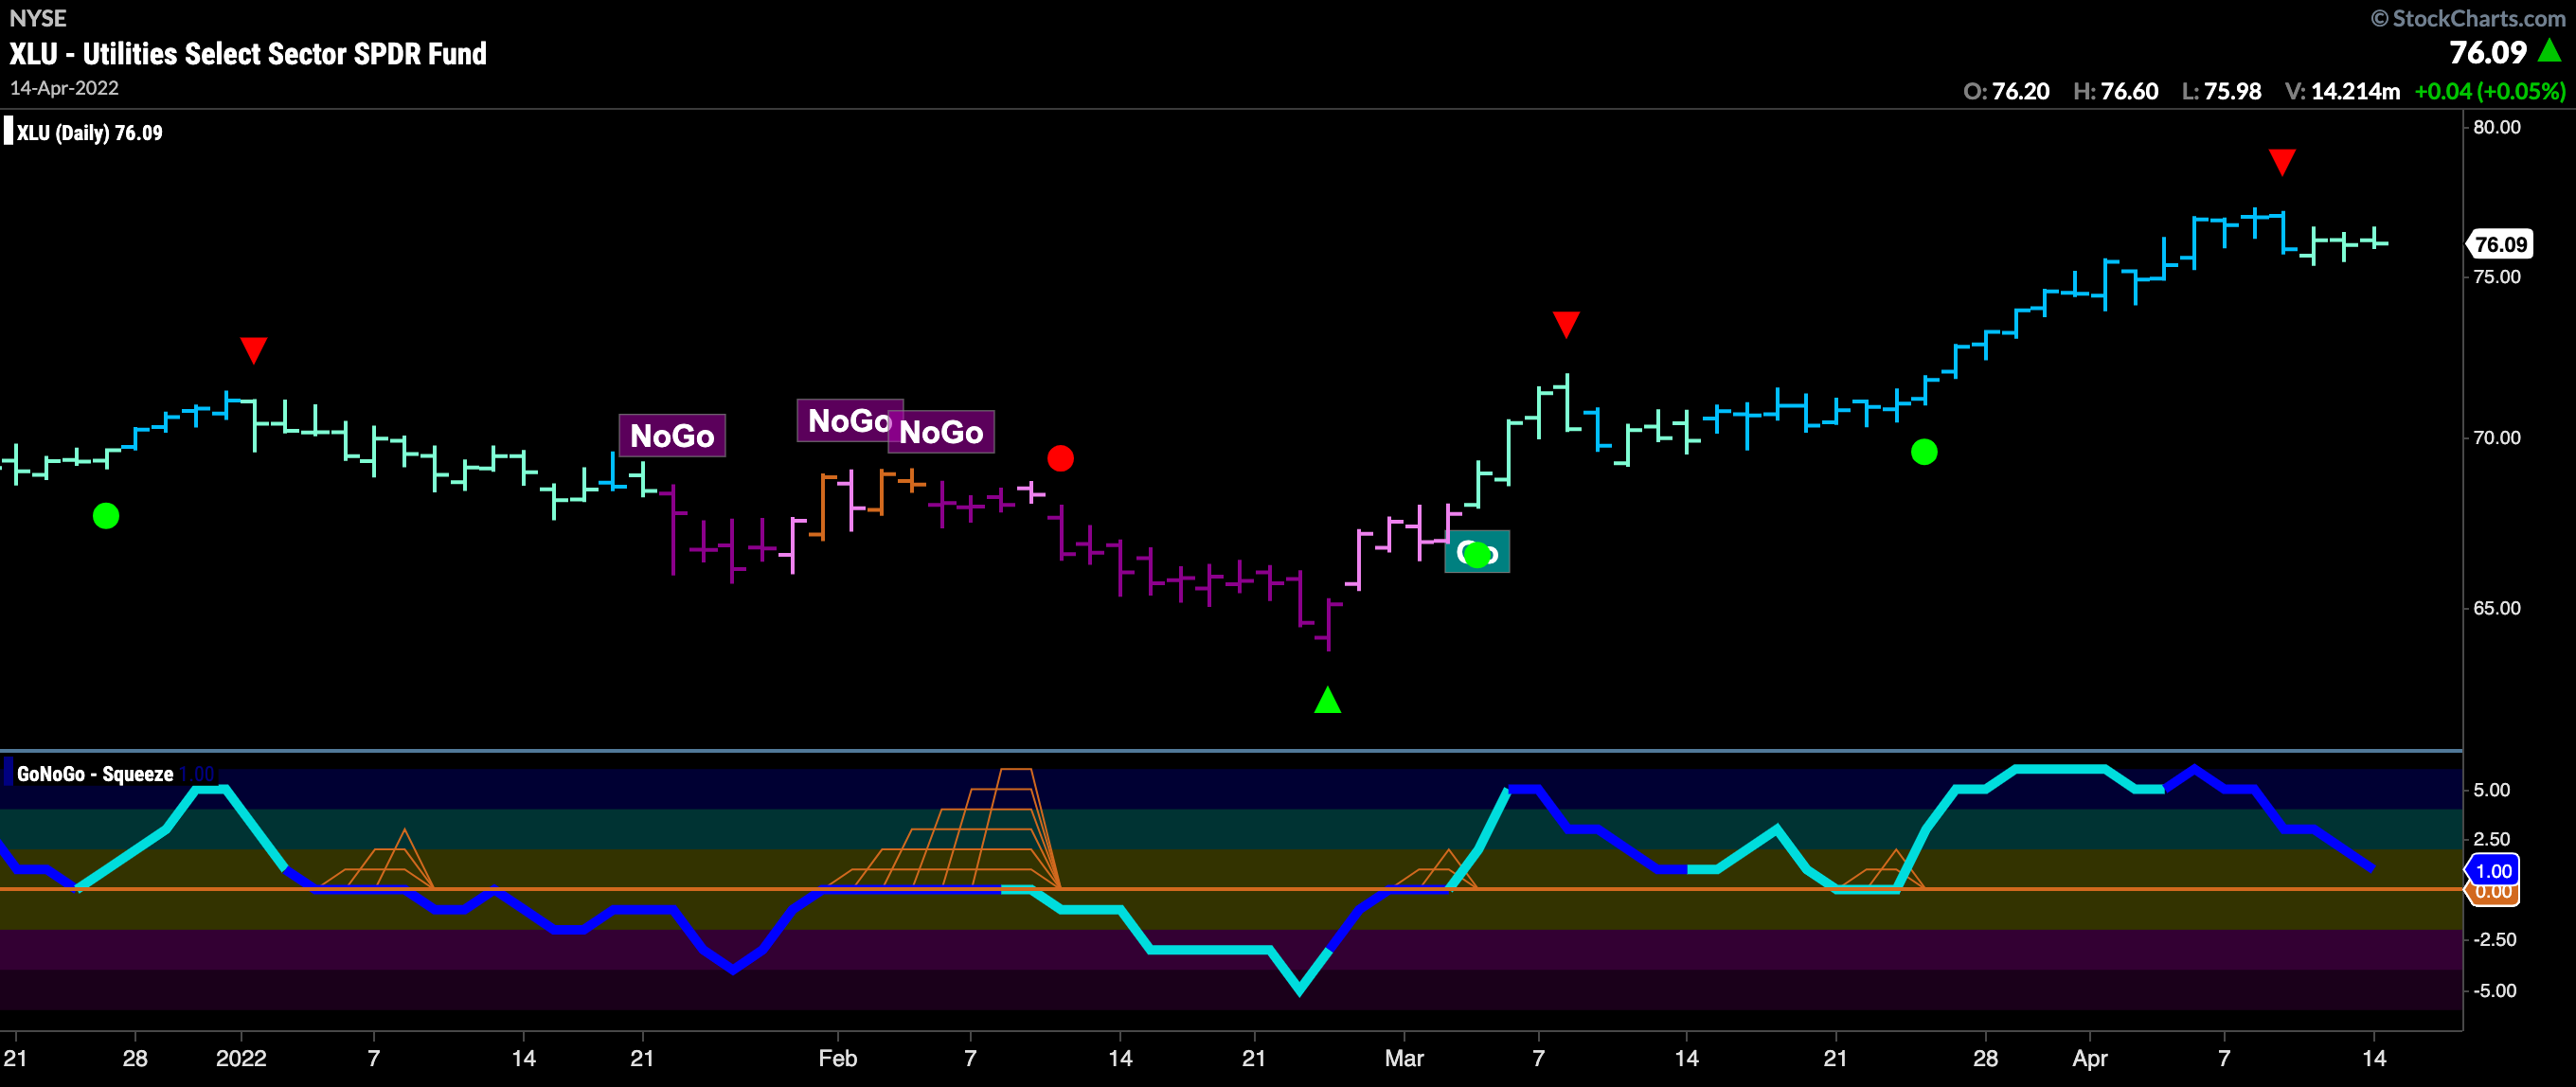Click the open value O: 76.20

[x=2006, y=91]
